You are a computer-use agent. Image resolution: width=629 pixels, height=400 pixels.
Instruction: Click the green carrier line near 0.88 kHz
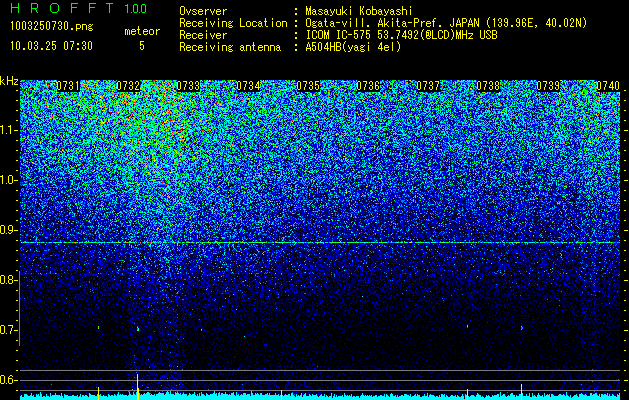[320, 243]
